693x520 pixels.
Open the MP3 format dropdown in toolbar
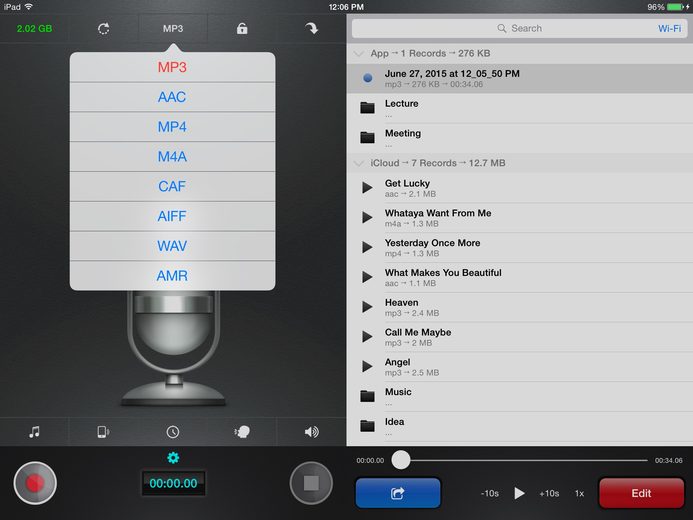click(x=173, y=29)
